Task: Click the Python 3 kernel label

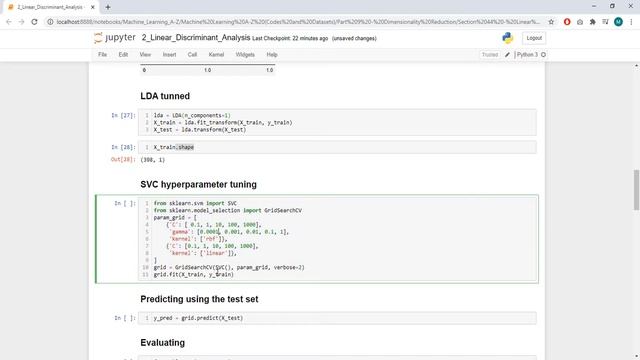Action: tap(527, 55)
